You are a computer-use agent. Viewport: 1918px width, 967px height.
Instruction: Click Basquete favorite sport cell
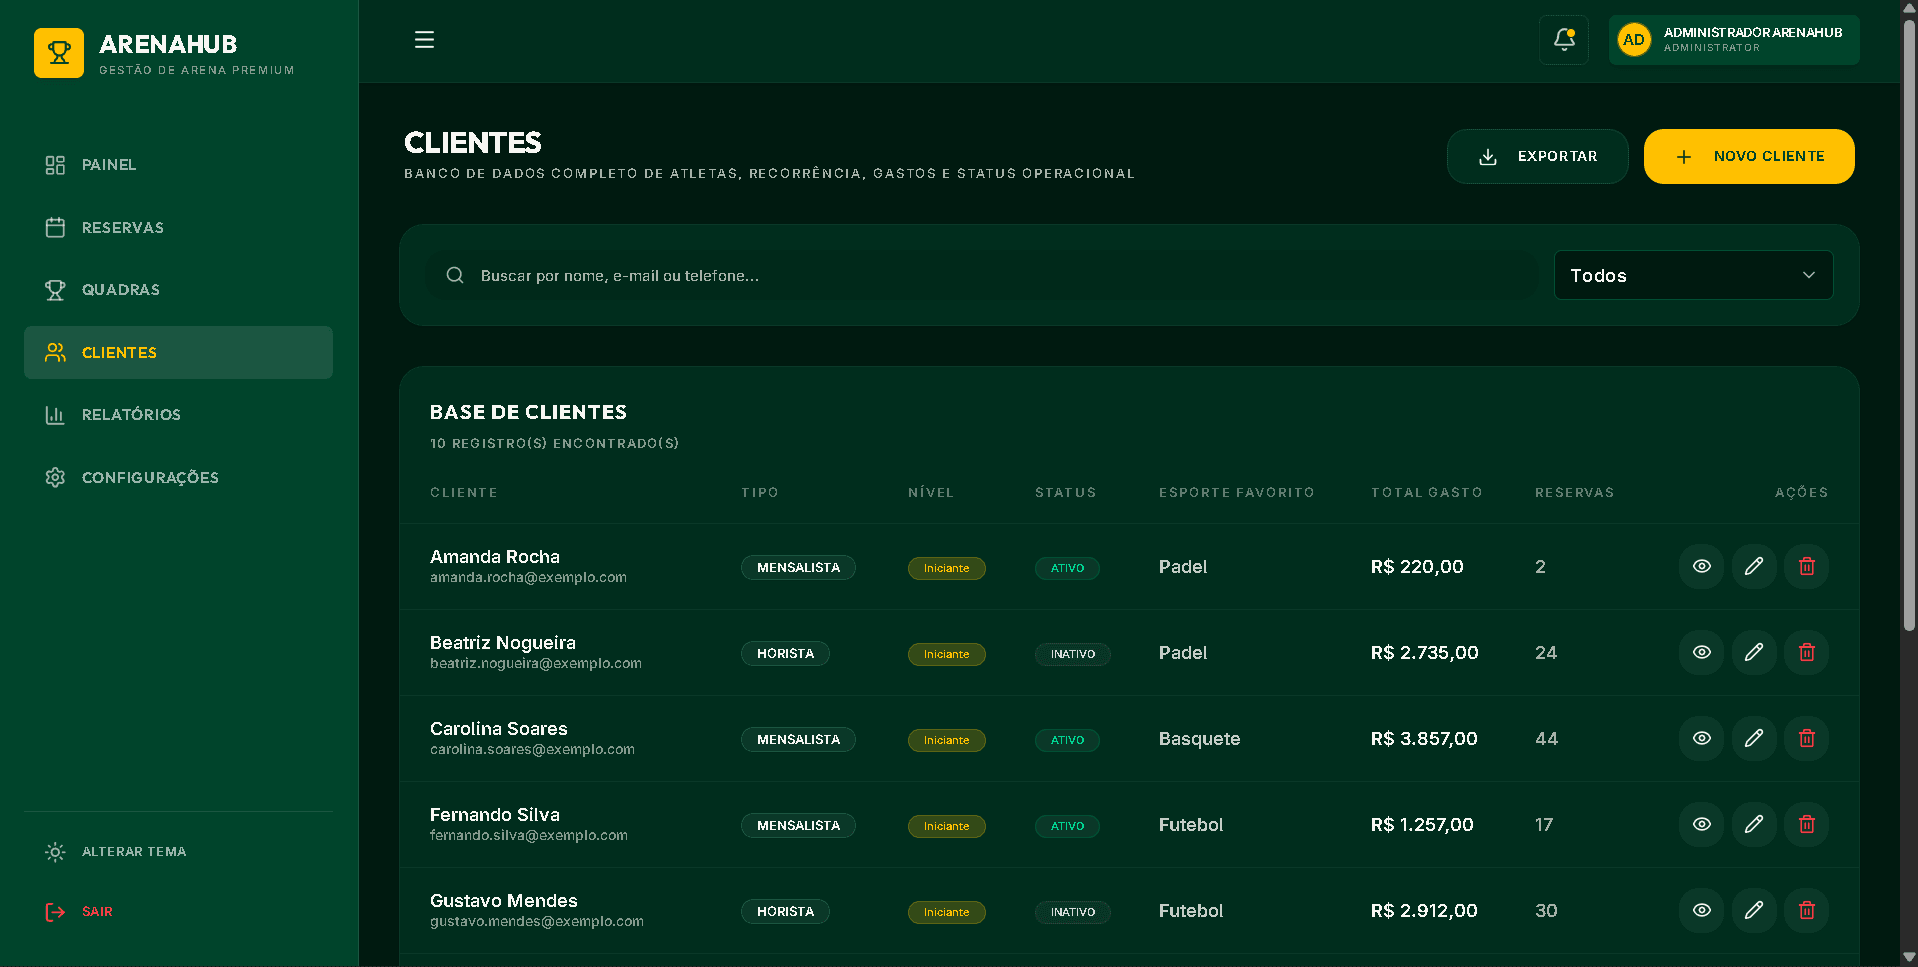pos(1199,739)
